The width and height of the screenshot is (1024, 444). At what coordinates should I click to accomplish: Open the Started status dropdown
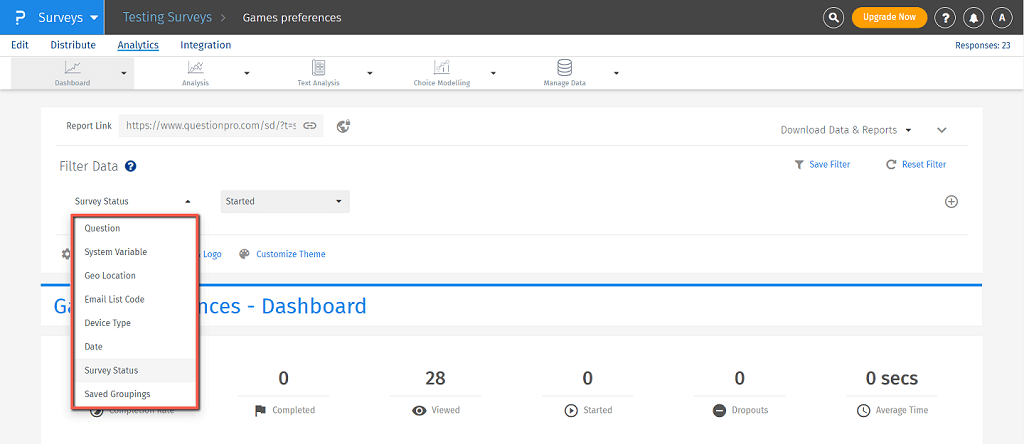pos(284,201)
